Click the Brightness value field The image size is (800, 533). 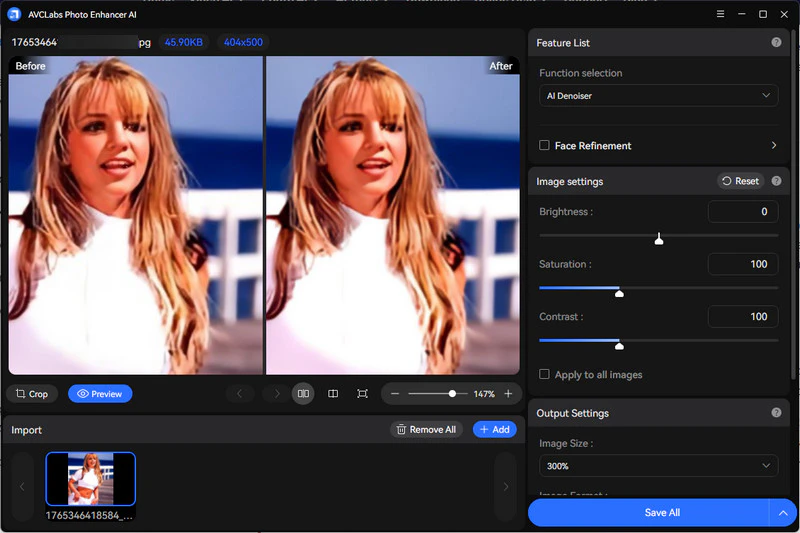coord(743,212)
